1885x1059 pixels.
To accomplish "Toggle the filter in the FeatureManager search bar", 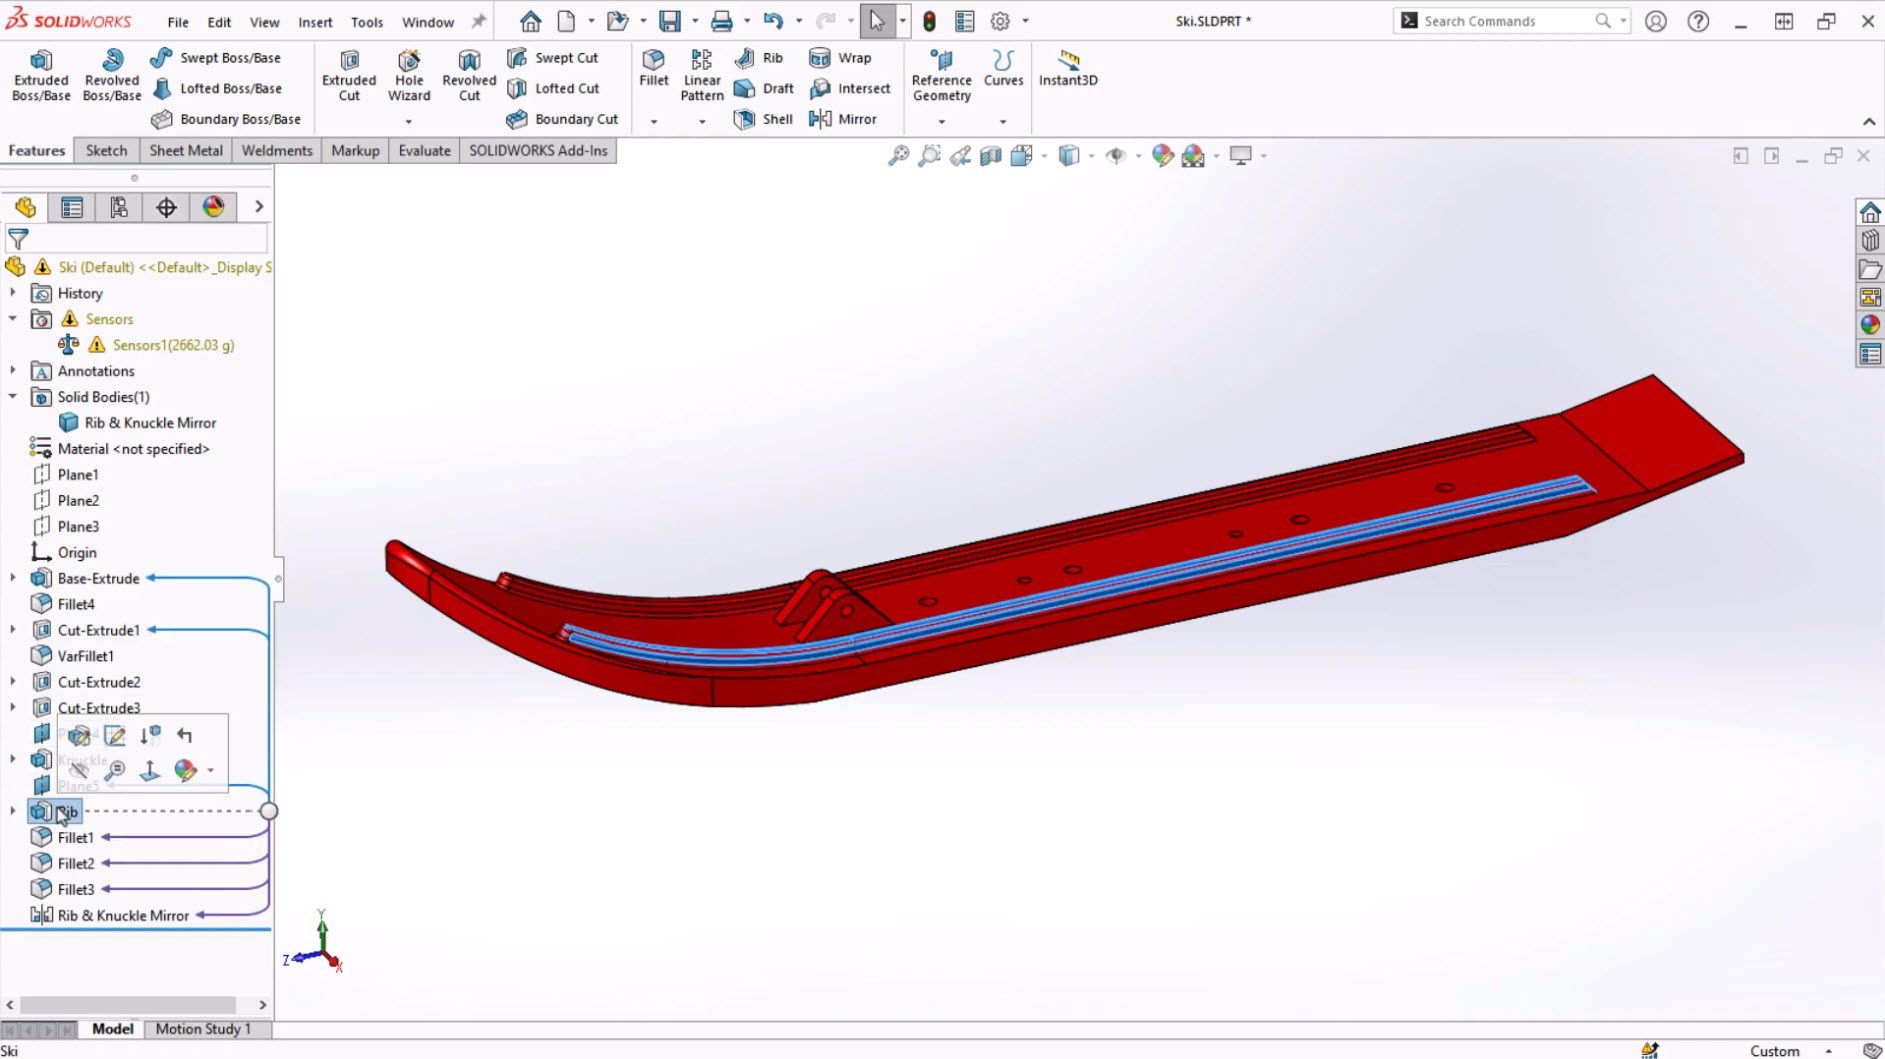I will pos(18,238).
